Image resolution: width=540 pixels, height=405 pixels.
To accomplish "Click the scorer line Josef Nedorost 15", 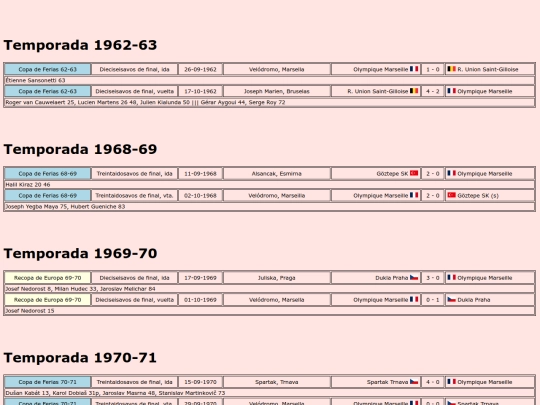I will click(x=270, y=311).
